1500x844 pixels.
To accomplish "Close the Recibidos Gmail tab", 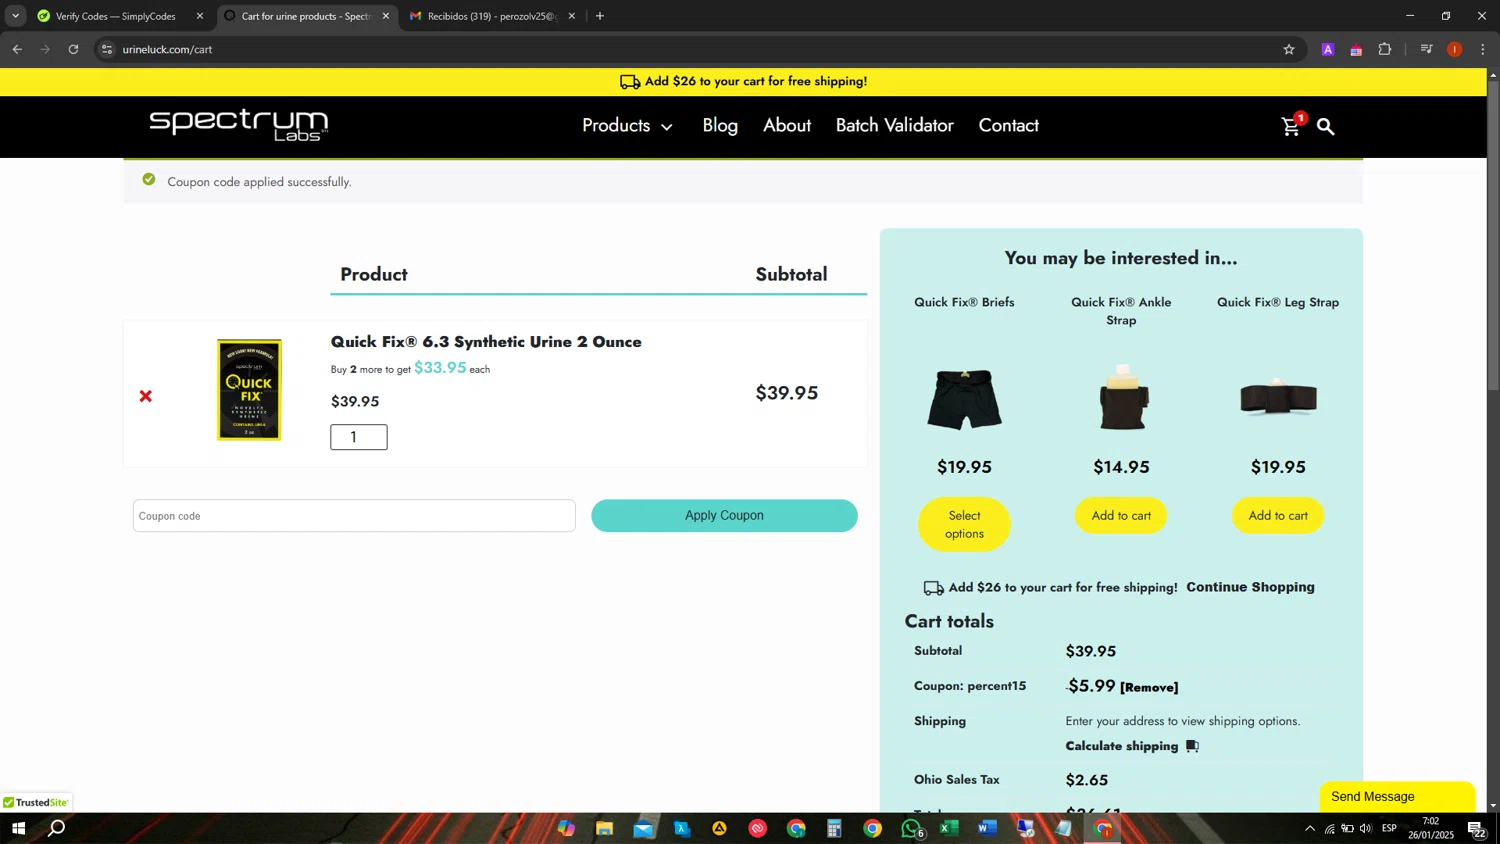I will click(x=572, y=16).
